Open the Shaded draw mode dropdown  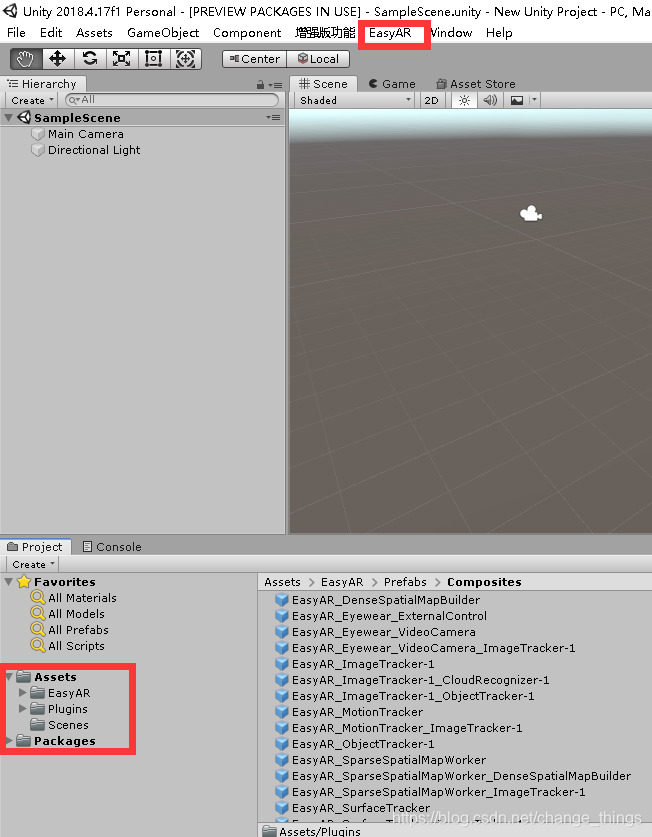pyautogui.click(x=355, y=100)
